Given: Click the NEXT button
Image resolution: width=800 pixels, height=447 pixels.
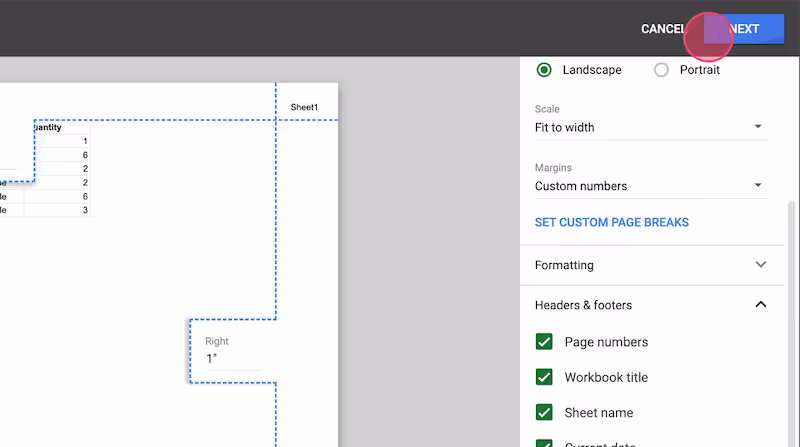Looking at the screenshot, I should pyautogui.click(x=744, y=29).
